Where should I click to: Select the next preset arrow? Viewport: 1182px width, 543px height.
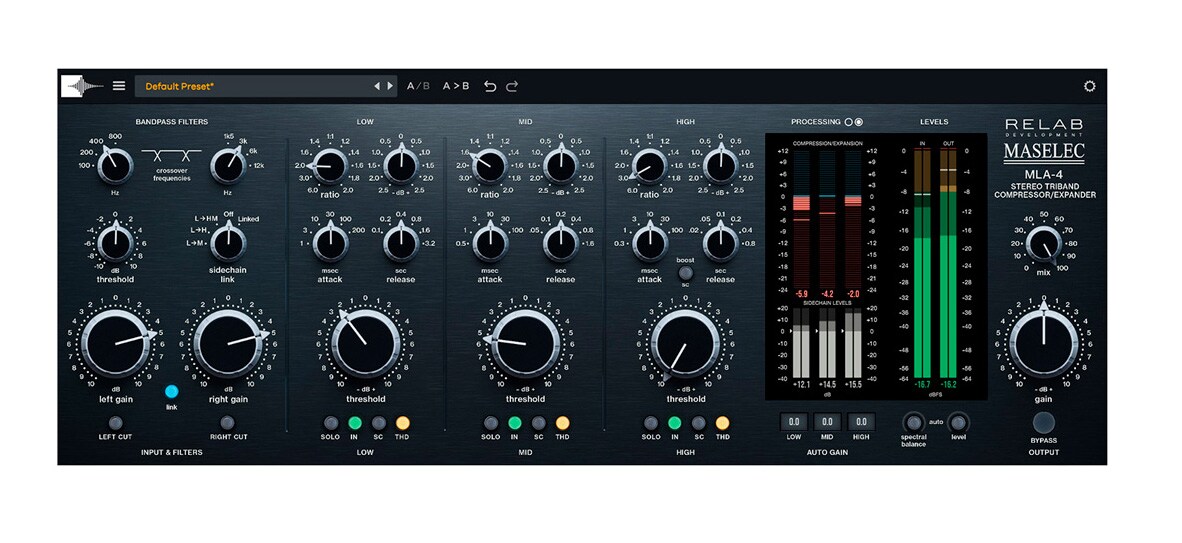click(x=390, y=86)
